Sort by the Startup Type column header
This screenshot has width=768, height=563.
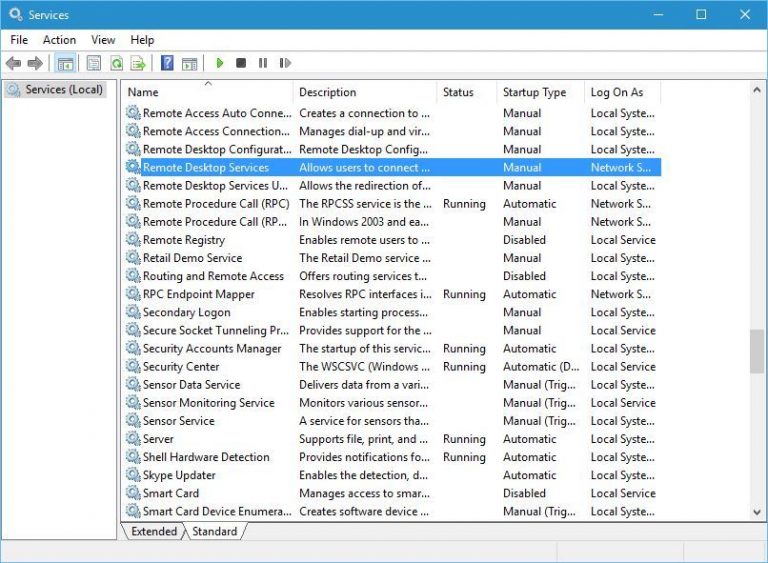tap(541, 92)
